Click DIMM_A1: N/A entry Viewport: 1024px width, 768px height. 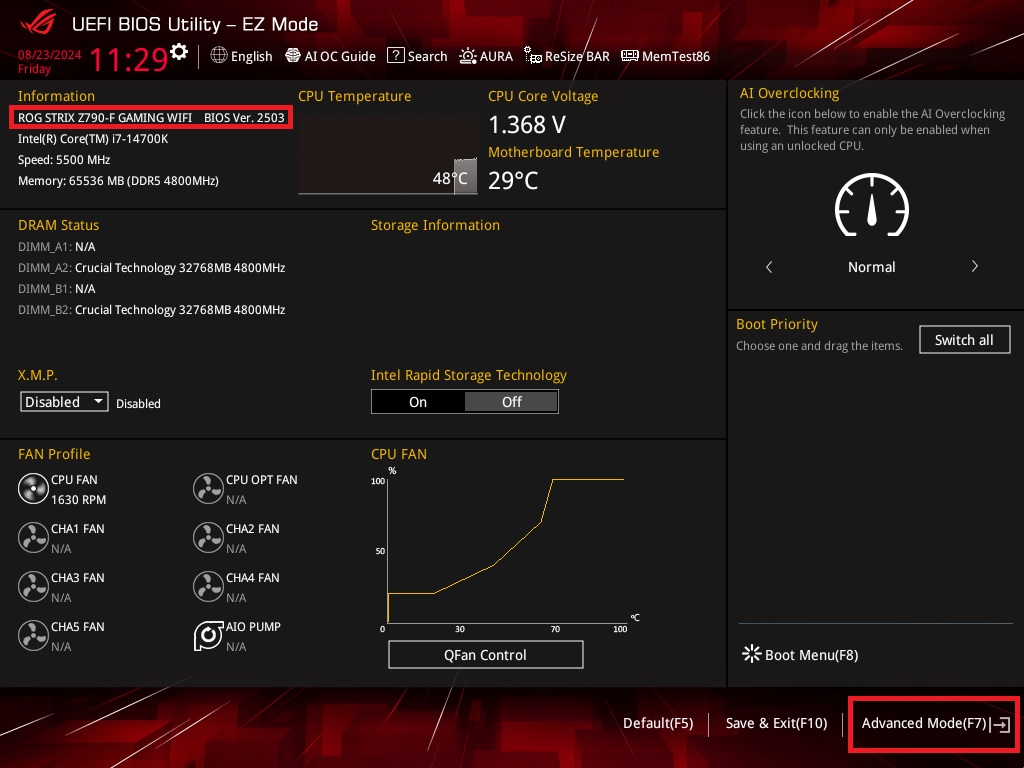[57, 246]
